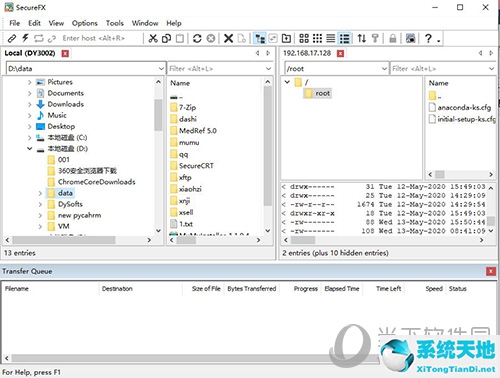Screen dimensions: 500x378
Task: Click the Delete X icon in toolbar
Action: (228, 38)
